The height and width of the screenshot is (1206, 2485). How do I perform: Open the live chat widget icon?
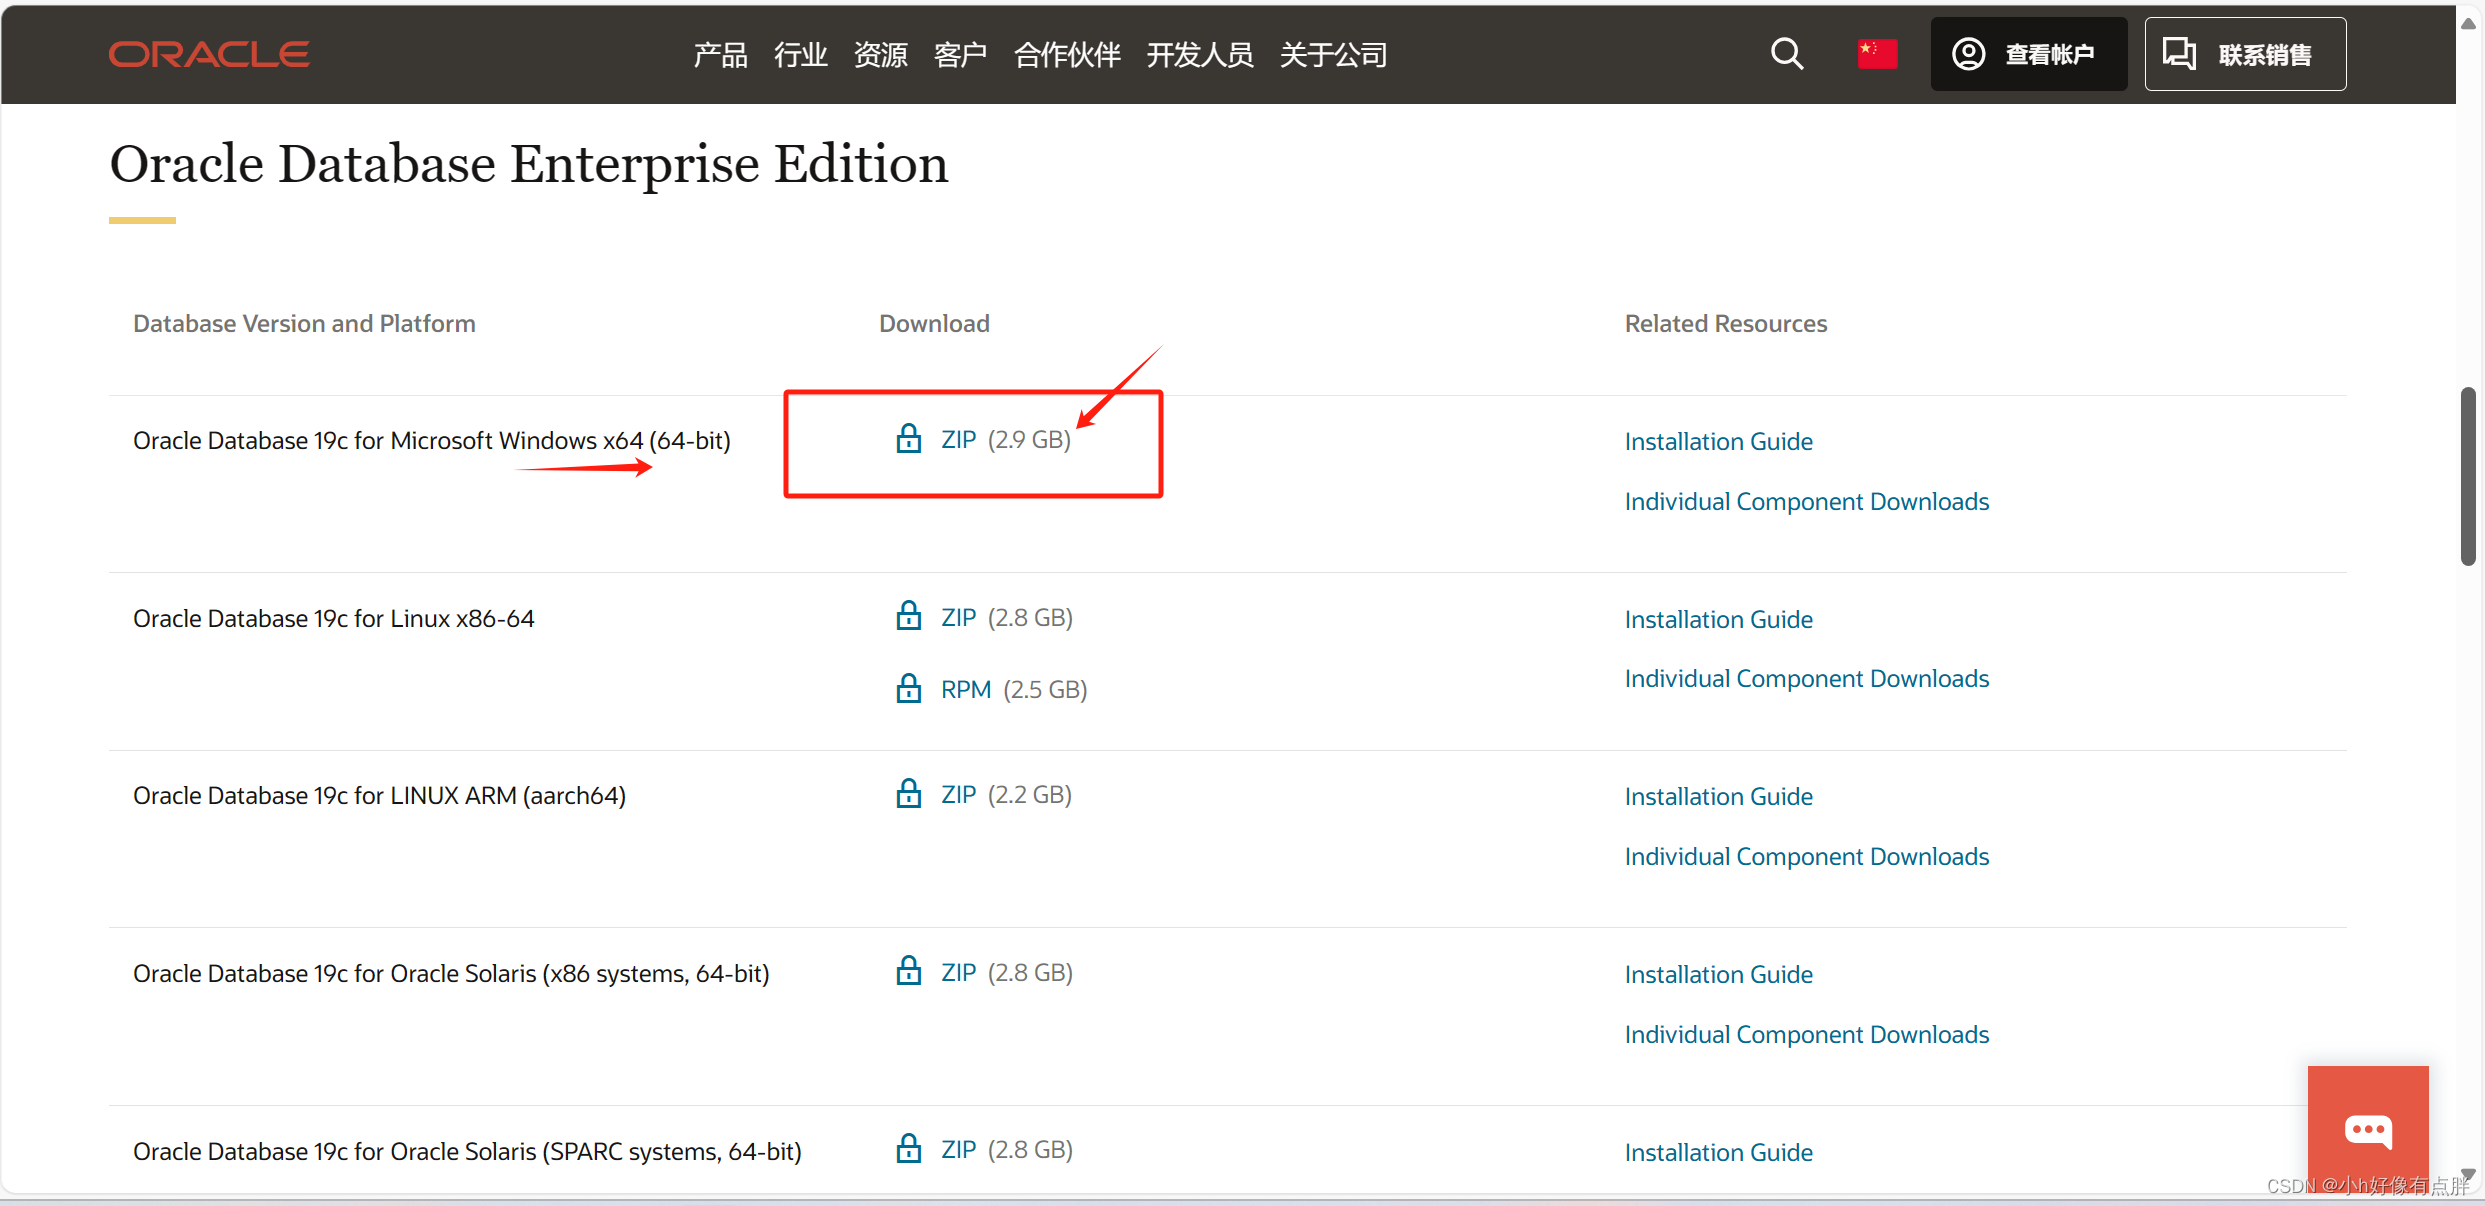2367,1130
